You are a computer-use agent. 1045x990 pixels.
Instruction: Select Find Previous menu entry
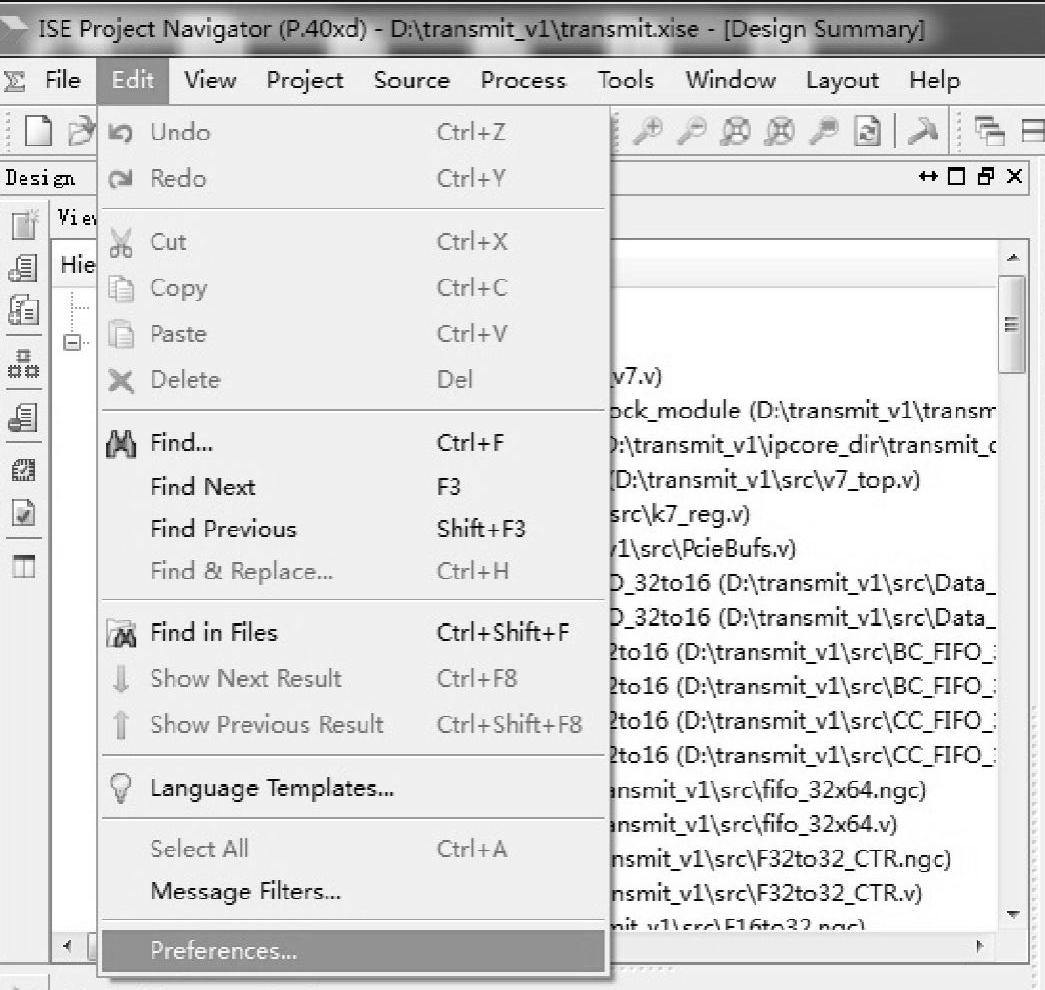point(353,529)
